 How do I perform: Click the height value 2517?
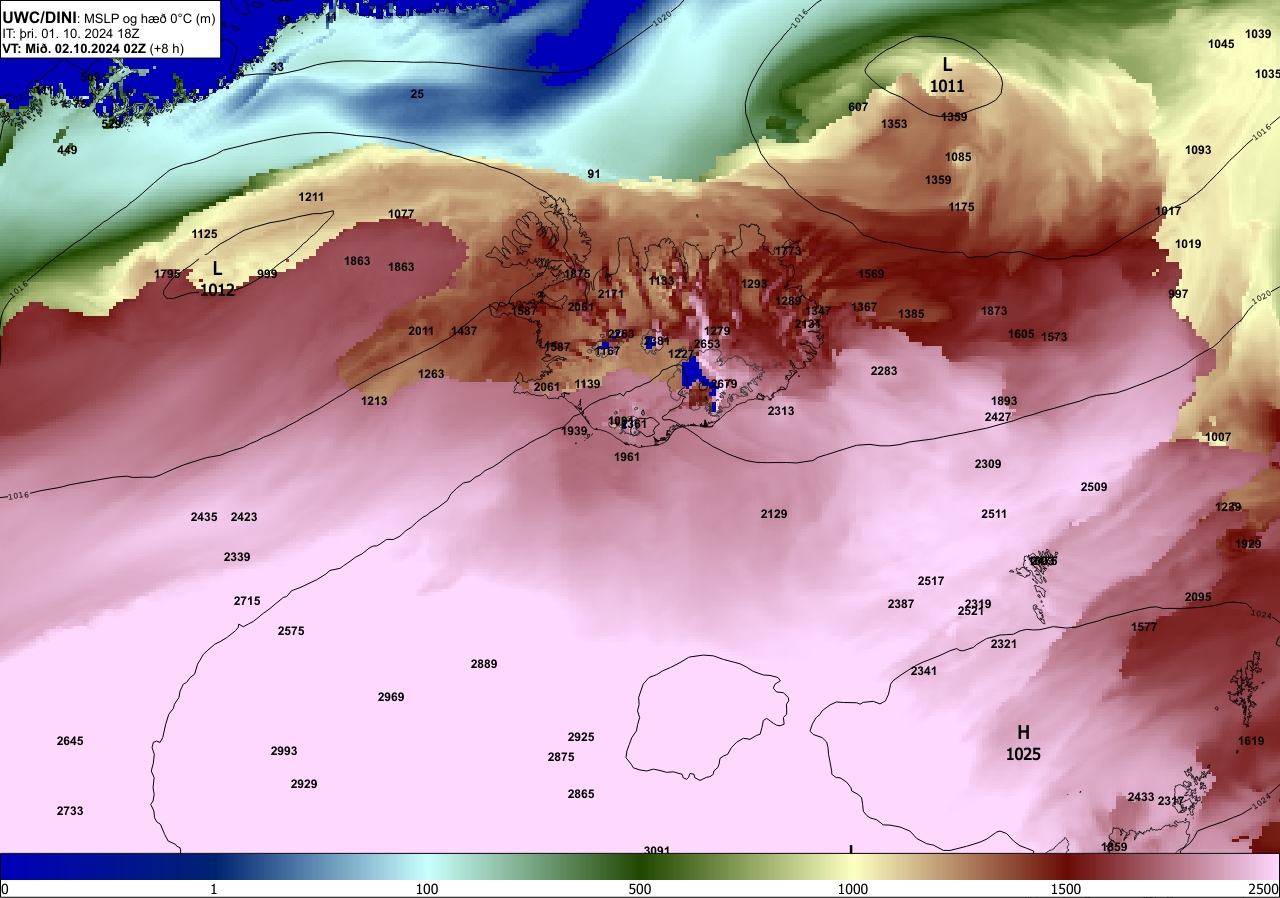click(x=931, y=581)
